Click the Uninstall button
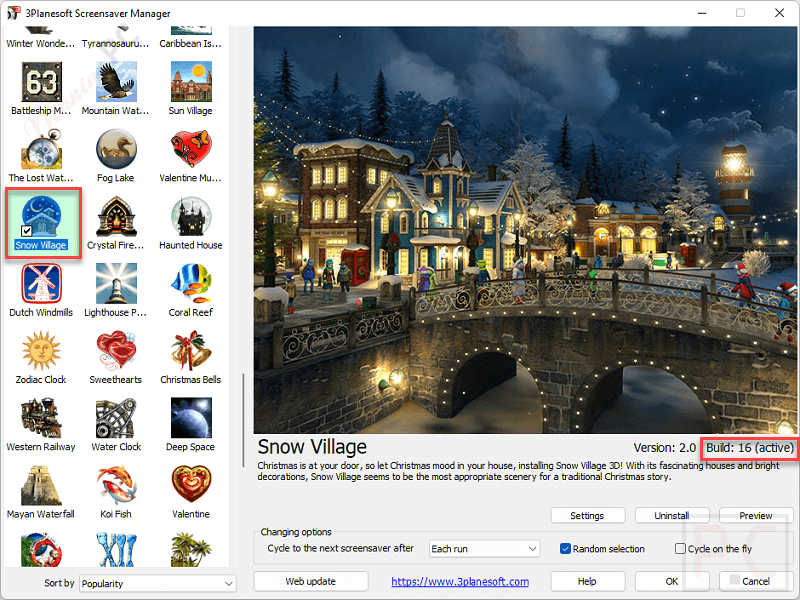Image resolution: width=800 pixels, height=600 pixels. click(672, 515)
